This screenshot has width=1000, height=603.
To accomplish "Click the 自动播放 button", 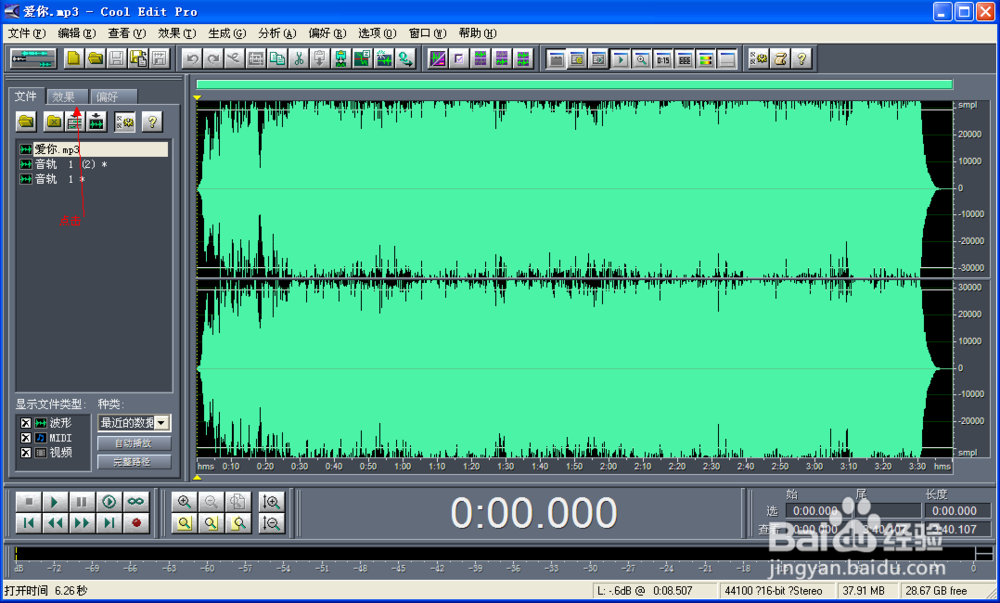I will 133,443.
